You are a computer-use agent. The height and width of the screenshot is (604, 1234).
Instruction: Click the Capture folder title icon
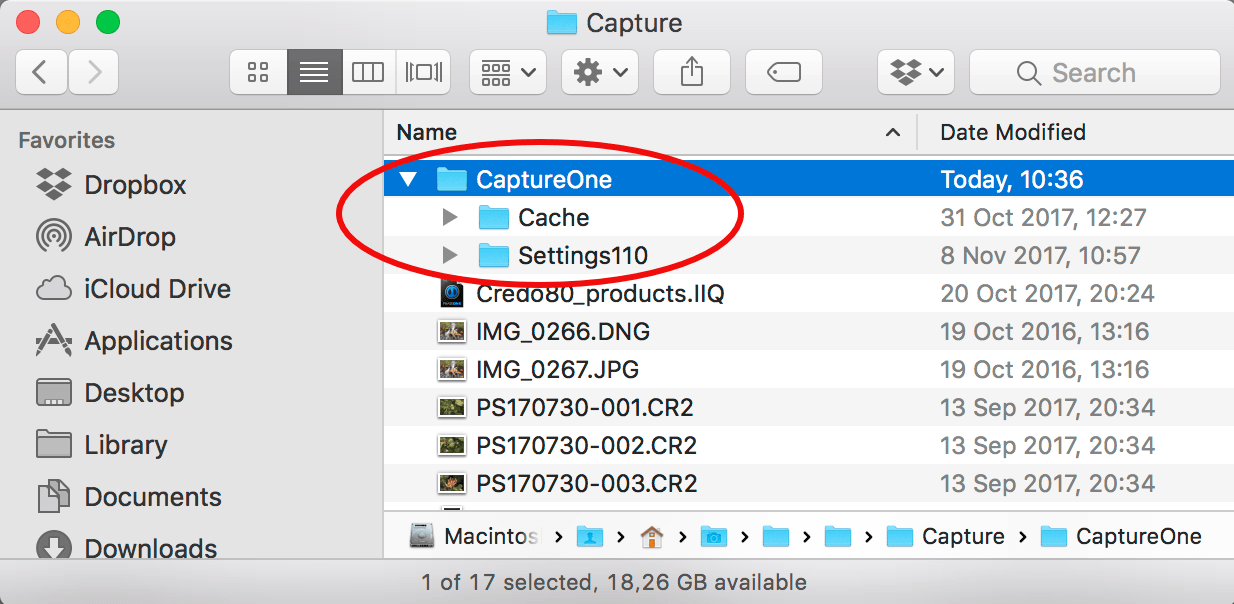pos(562,22)
